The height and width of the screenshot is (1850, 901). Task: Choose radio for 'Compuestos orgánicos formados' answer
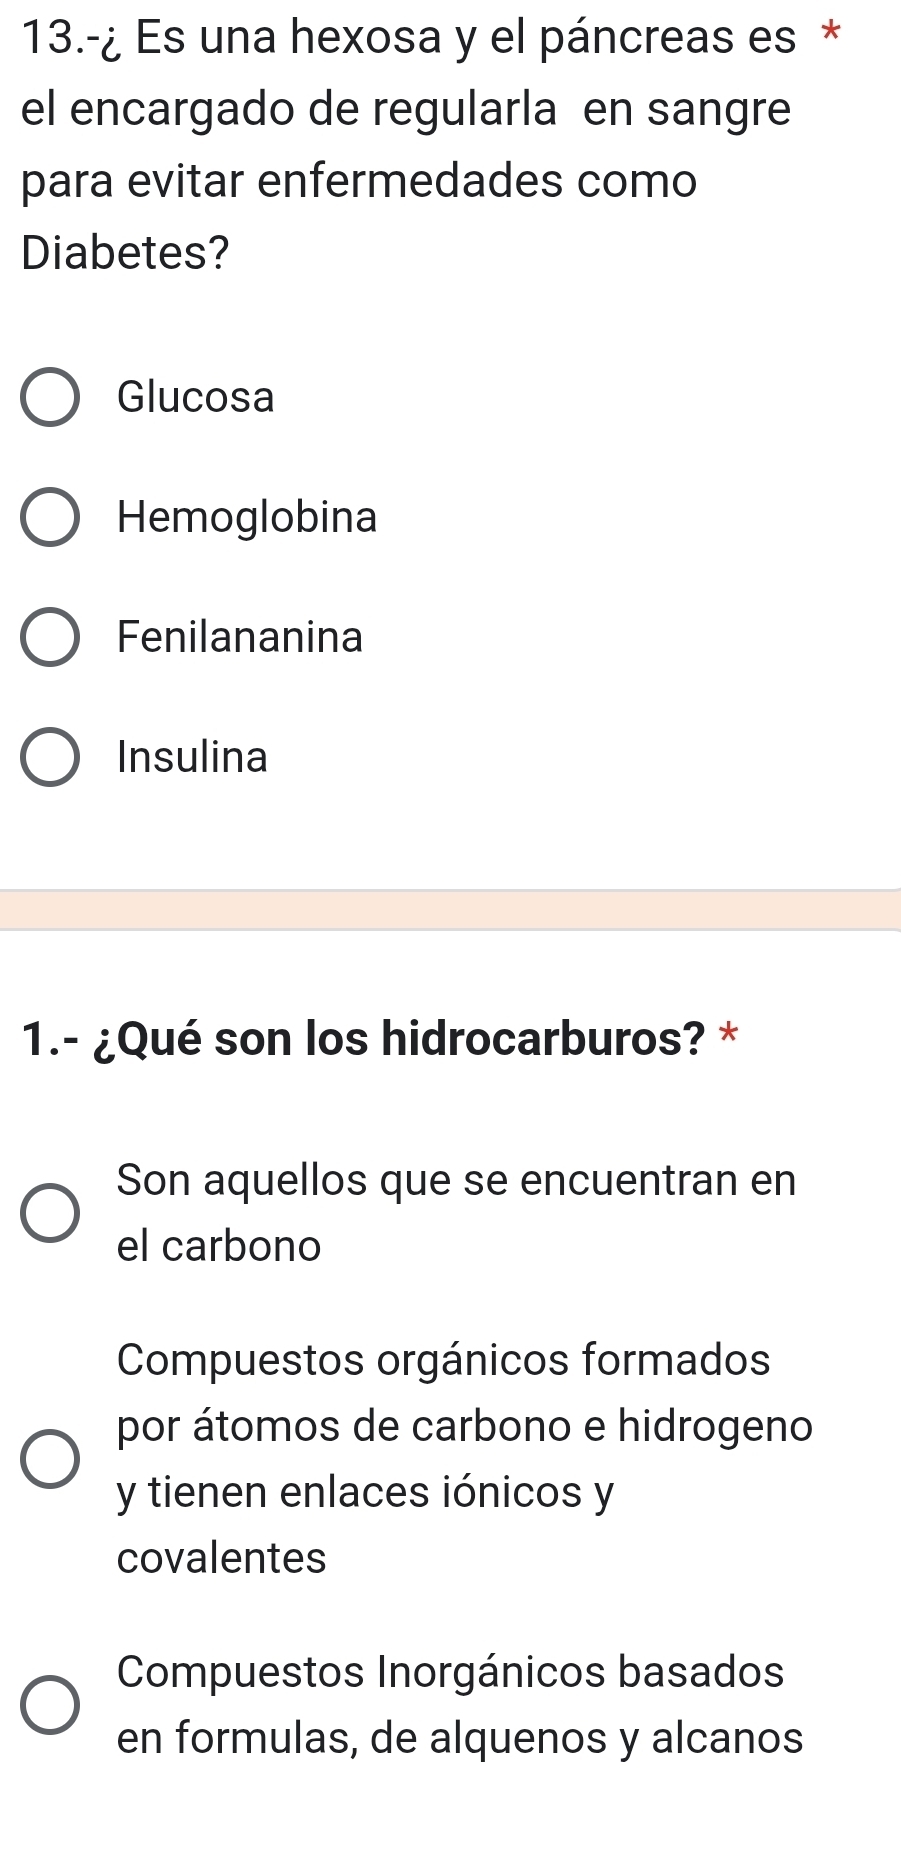point(50,1459)
